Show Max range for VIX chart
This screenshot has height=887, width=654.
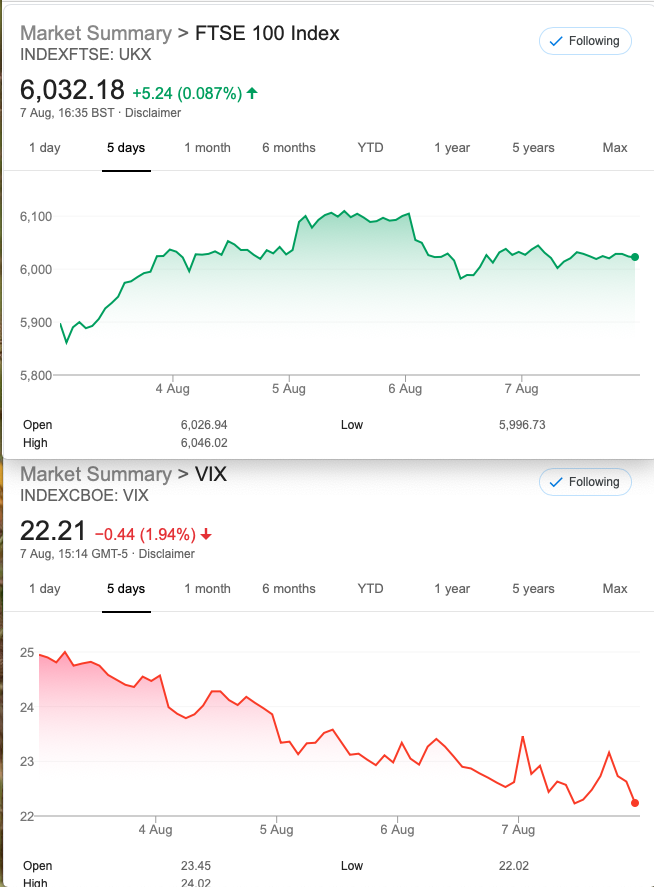614,589
